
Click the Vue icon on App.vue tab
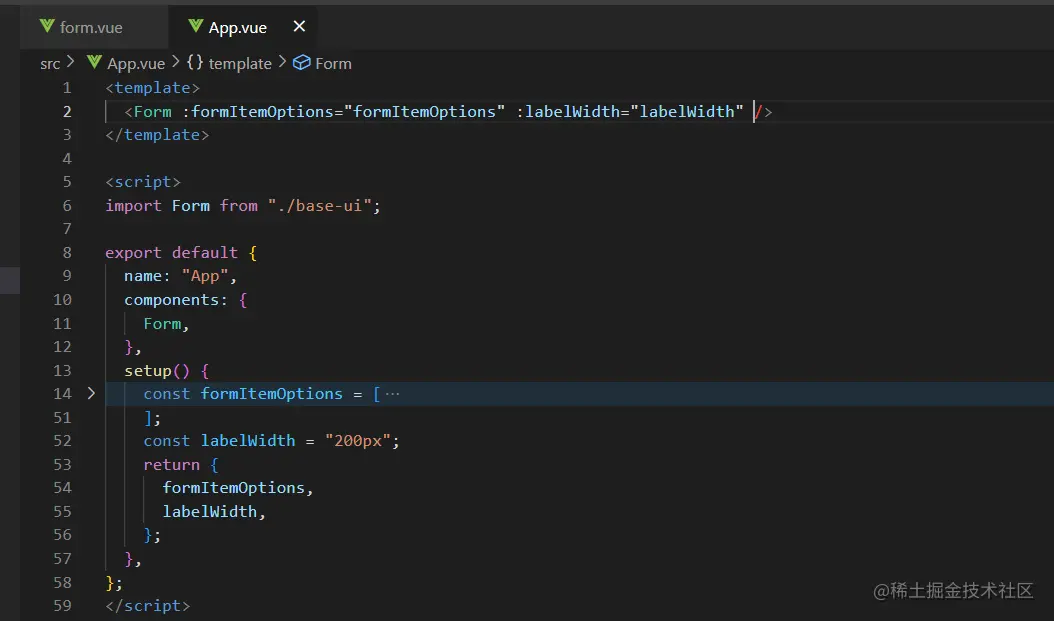point(196,26)
